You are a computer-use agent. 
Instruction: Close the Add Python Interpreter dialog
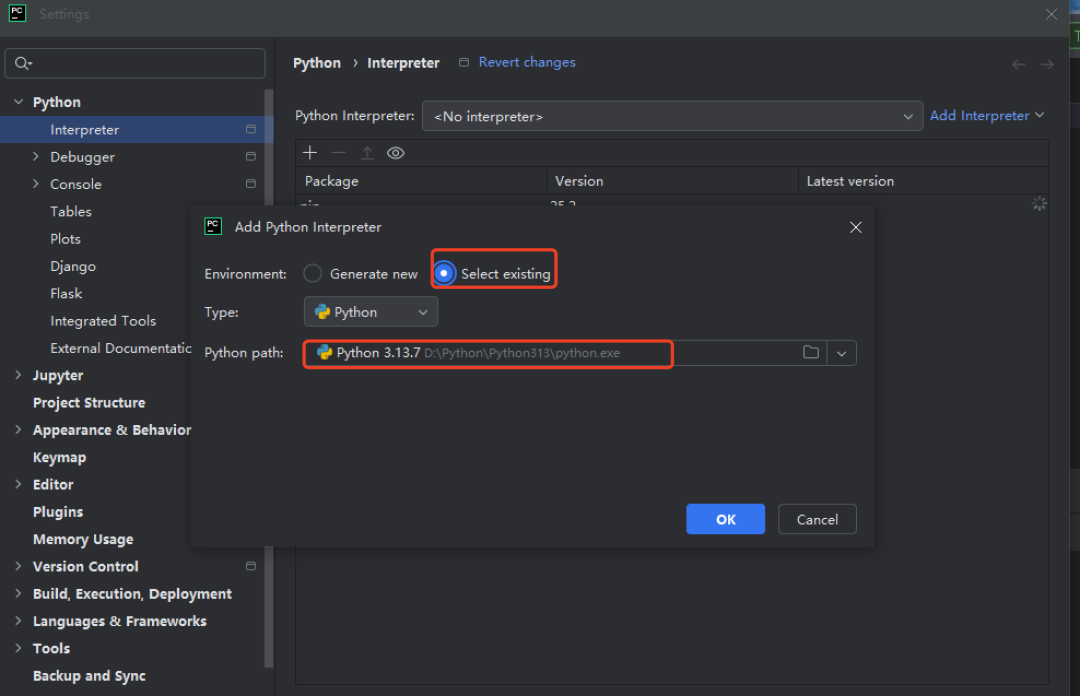point(855,227)
